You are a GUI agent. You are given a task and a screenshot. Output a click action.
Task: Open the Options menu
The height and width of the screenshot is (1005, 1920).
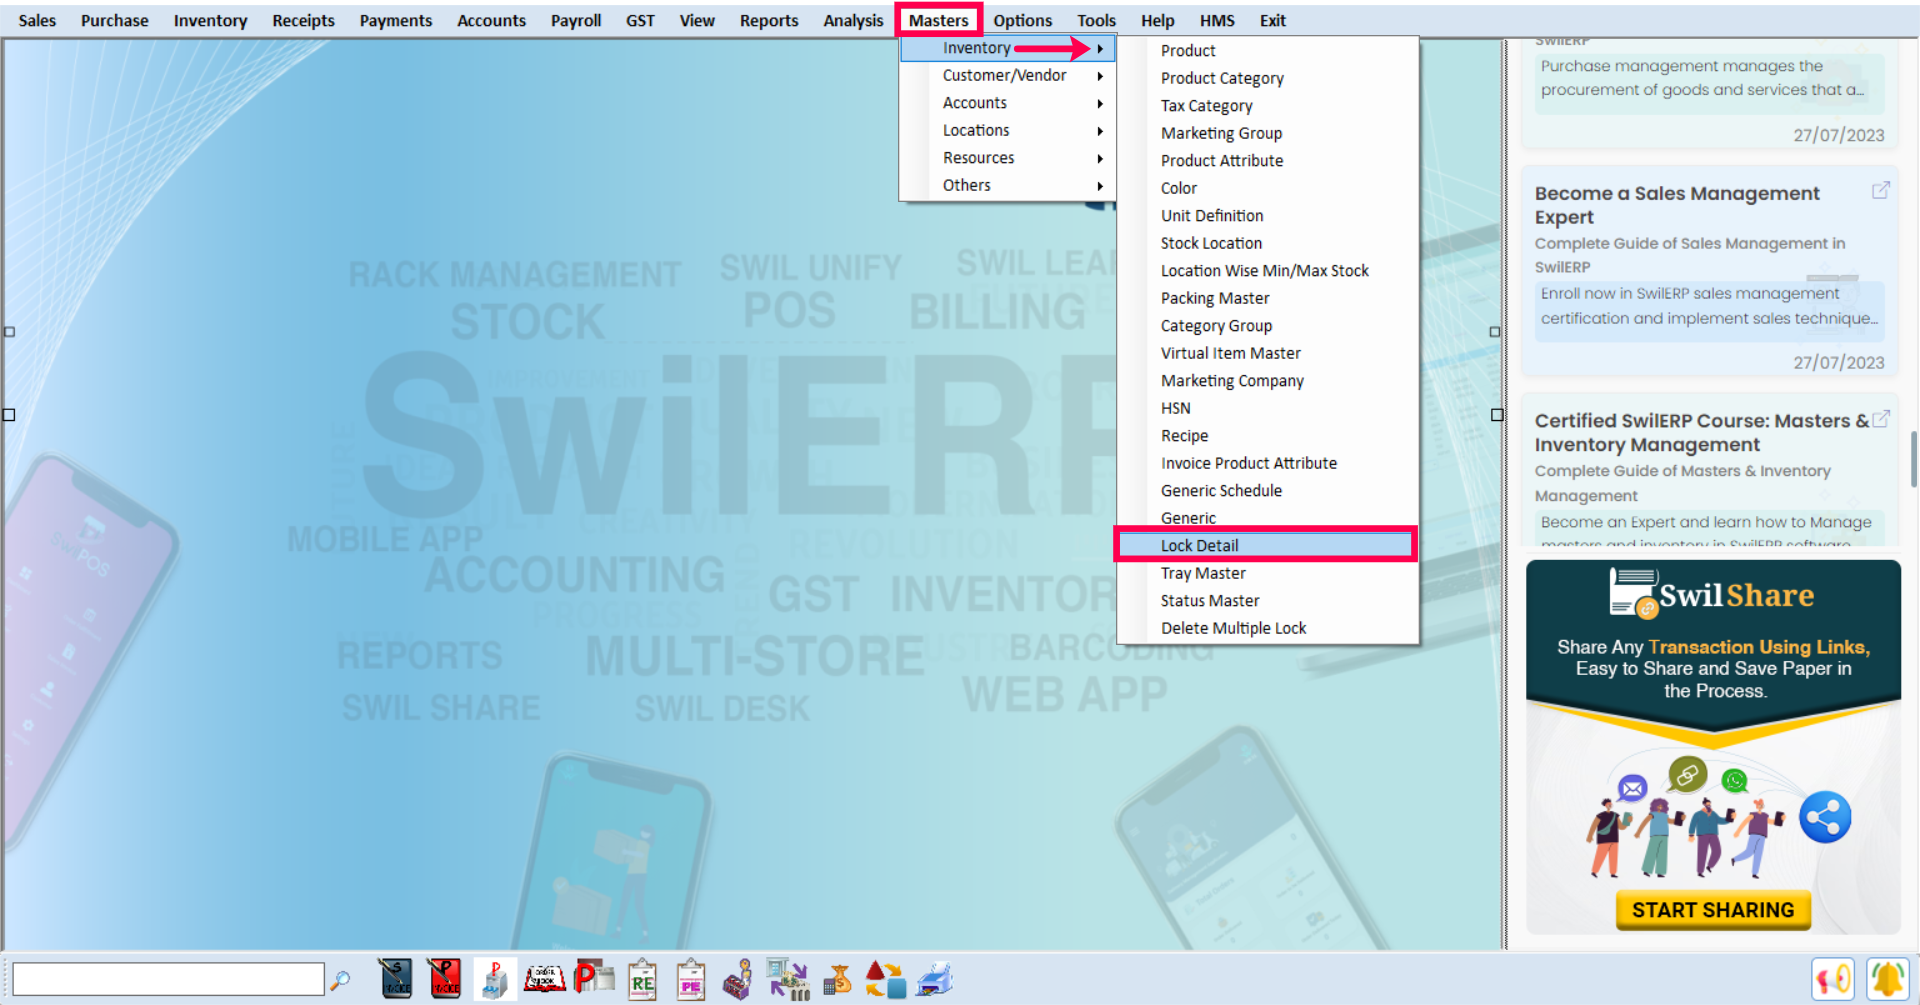[x=1022, y=20]
